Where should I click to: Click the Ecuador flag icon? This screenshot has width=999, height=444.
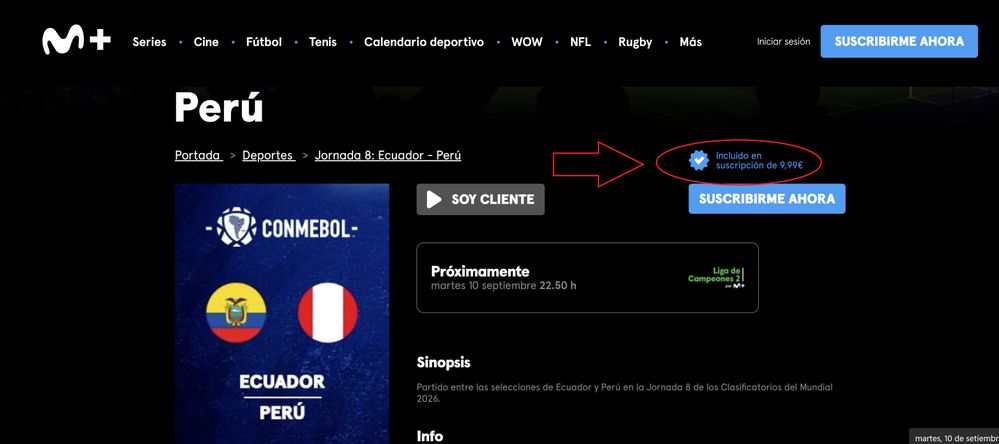[236, 313]
